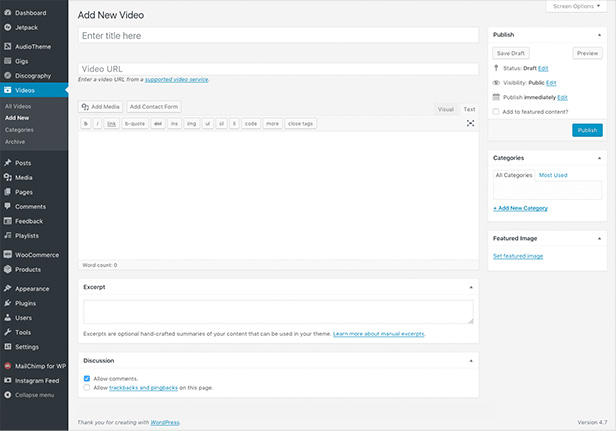This screenshot has height=431, width=616.
Task: Open the Screen Options dropdown
Action: point(576,6)
